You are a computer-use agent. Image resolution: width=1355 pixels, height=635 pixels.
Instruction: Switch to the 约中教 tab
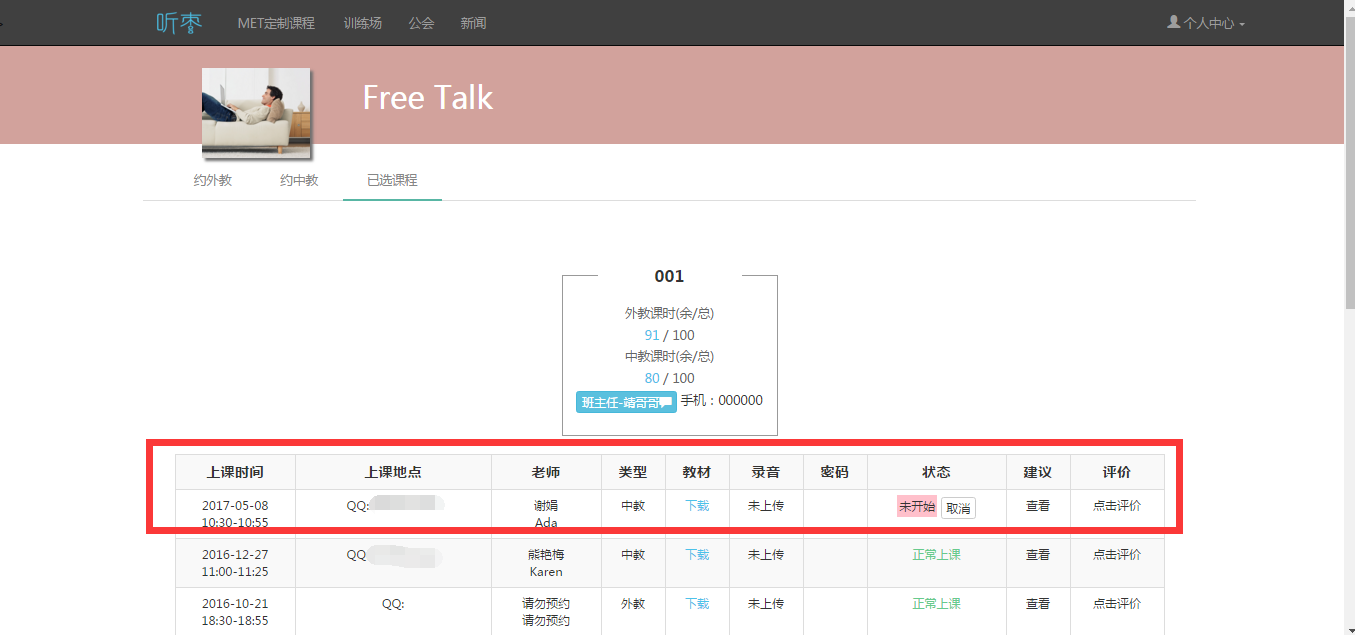(x=299, y=181)
